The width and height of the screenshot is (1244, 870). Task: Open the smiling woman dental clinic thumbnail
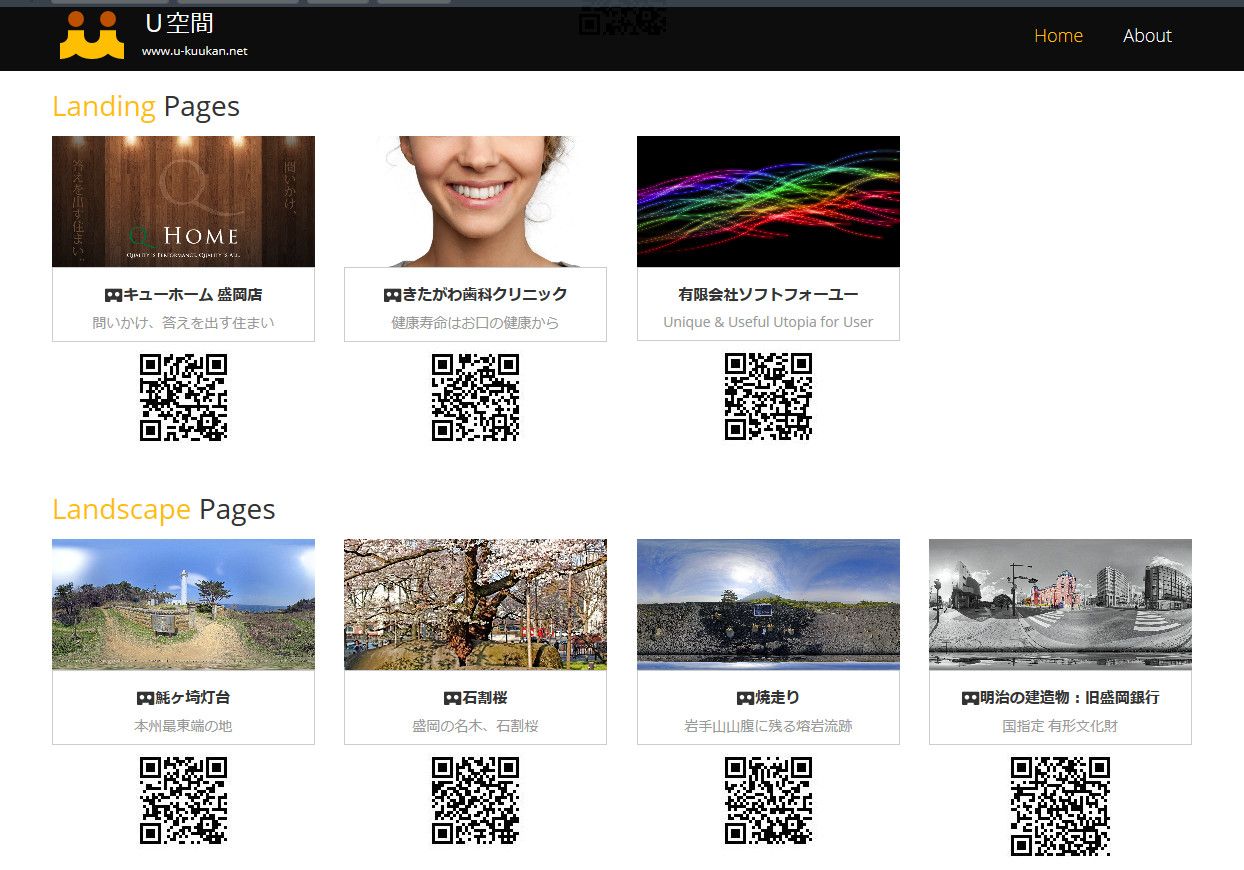[475, 201]
